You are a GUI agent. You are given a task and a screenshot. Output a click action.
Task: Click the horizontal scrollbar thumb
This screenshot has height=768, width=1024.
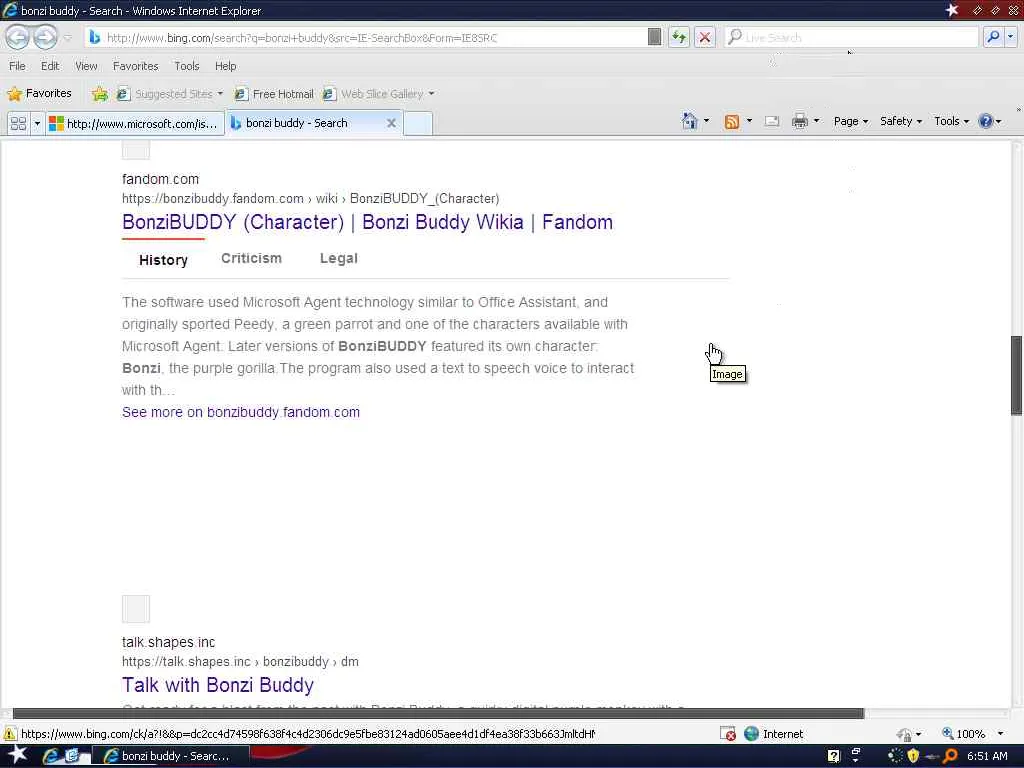438,713
